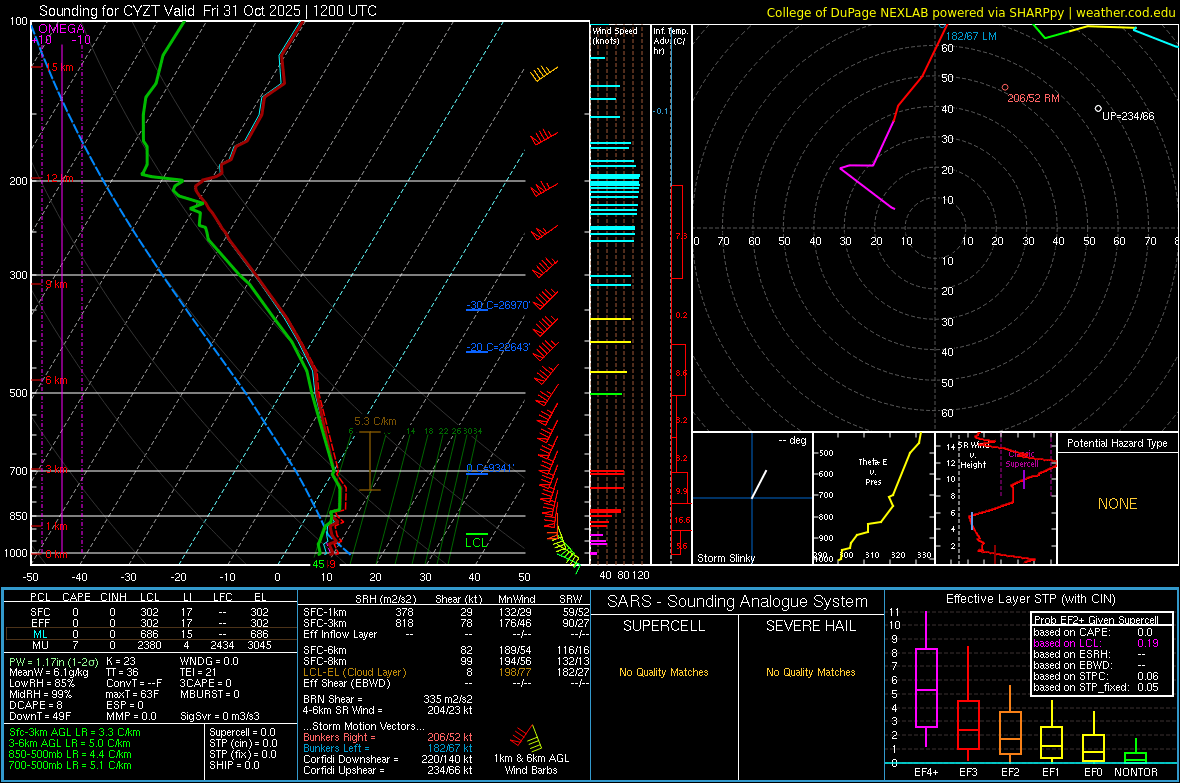Select the highlighted ML parcel row
Screen dimensions: 1180x783
click(151, 634)
